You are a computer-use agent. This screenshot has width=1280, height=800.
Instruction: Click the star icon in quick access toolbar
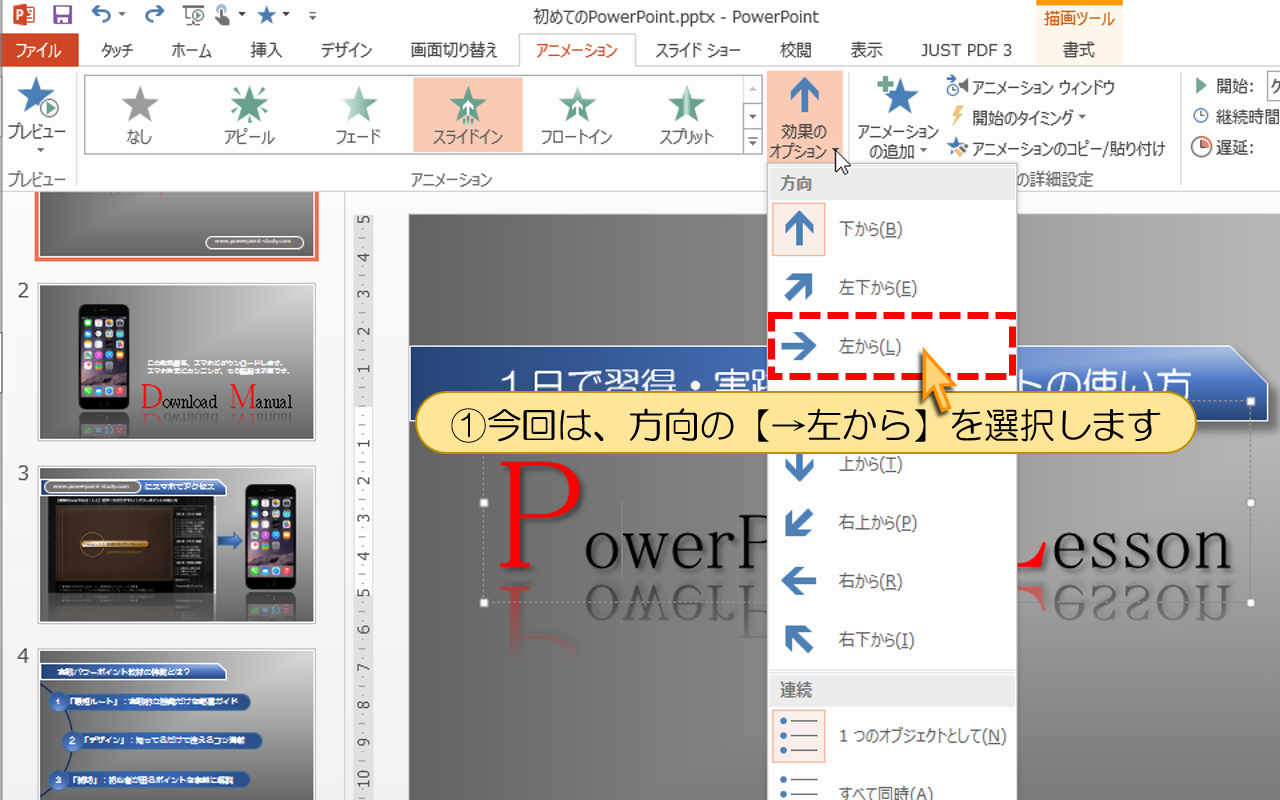tap(266, 15)
